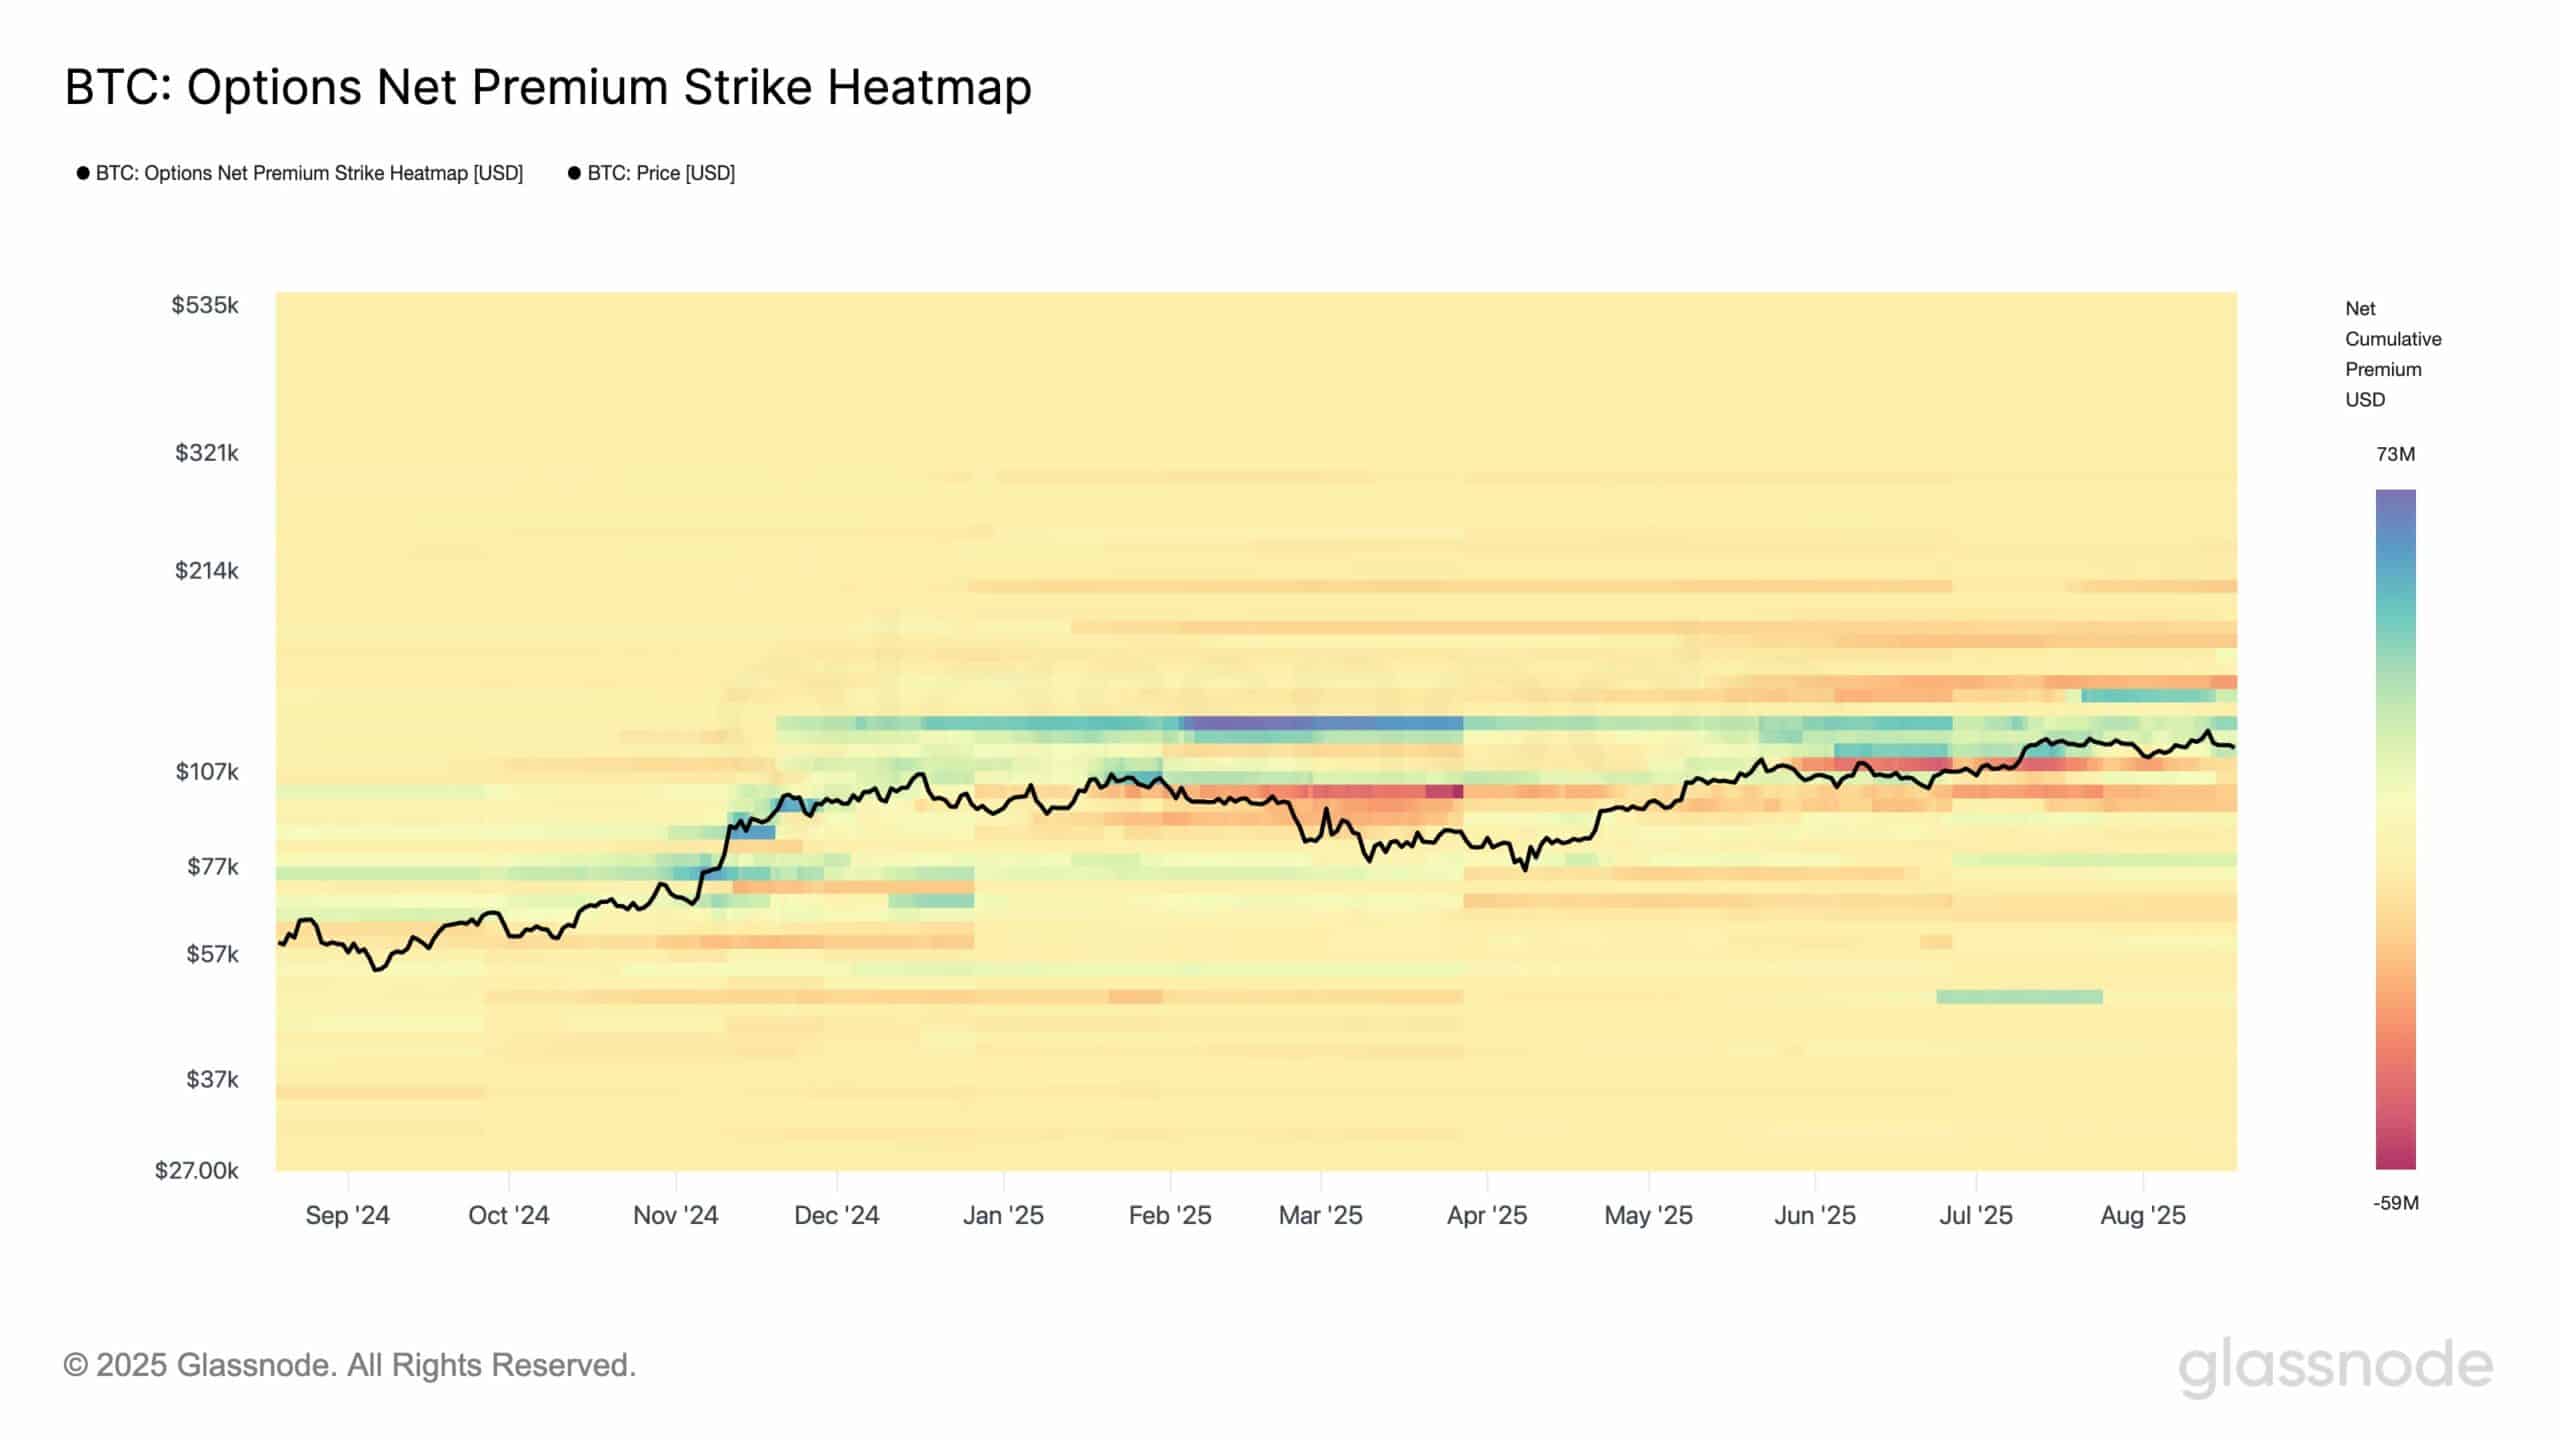
Task: Click the BTC: Price legend dot
Action: (574, 173)
